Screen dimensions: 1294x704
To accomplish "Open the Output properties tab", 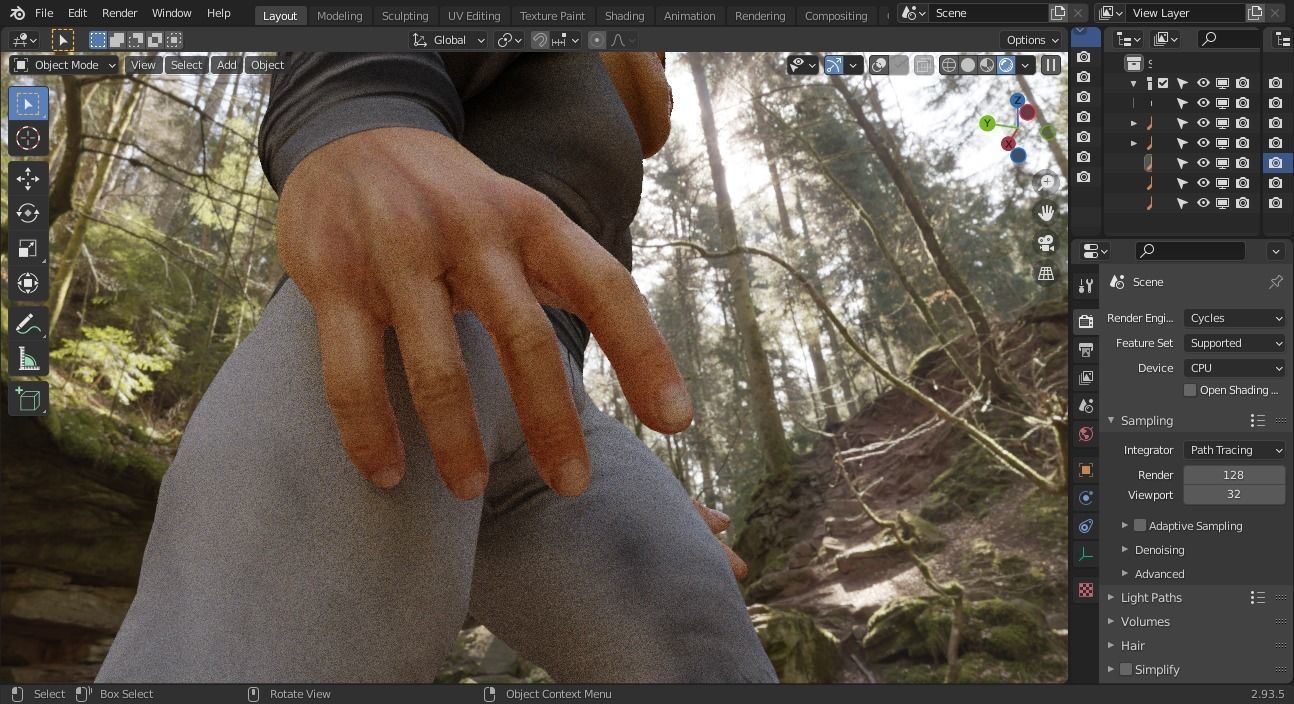I will pos(1086,349).
